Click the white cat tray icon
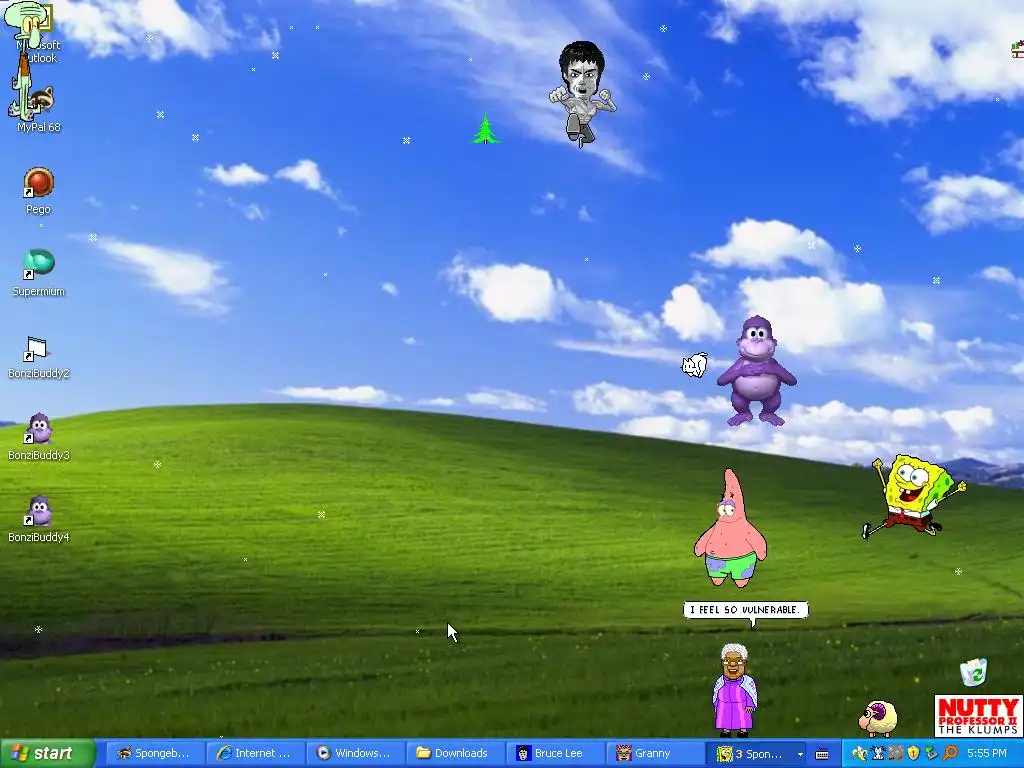 [x=878, y=754]
